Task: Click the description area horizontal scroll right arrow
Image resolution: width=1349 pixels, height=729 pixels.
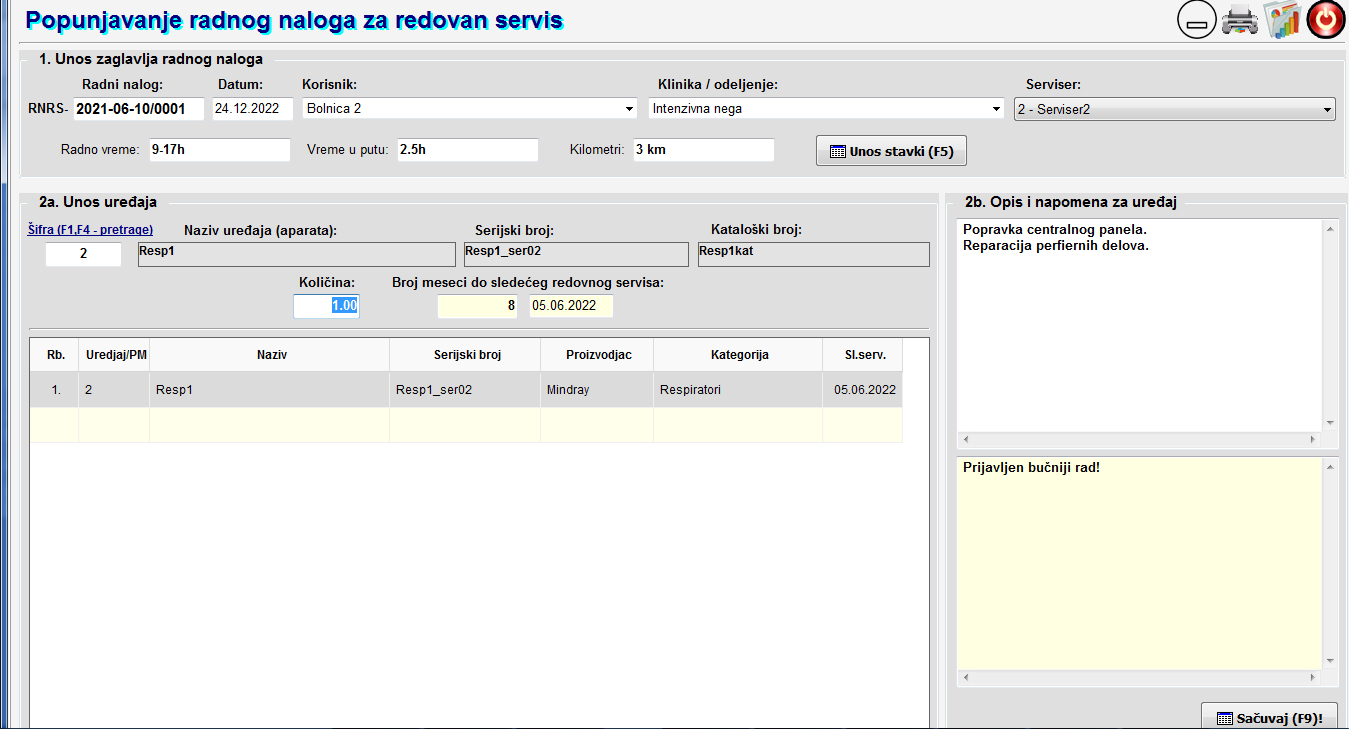Action: (1313, 439)
